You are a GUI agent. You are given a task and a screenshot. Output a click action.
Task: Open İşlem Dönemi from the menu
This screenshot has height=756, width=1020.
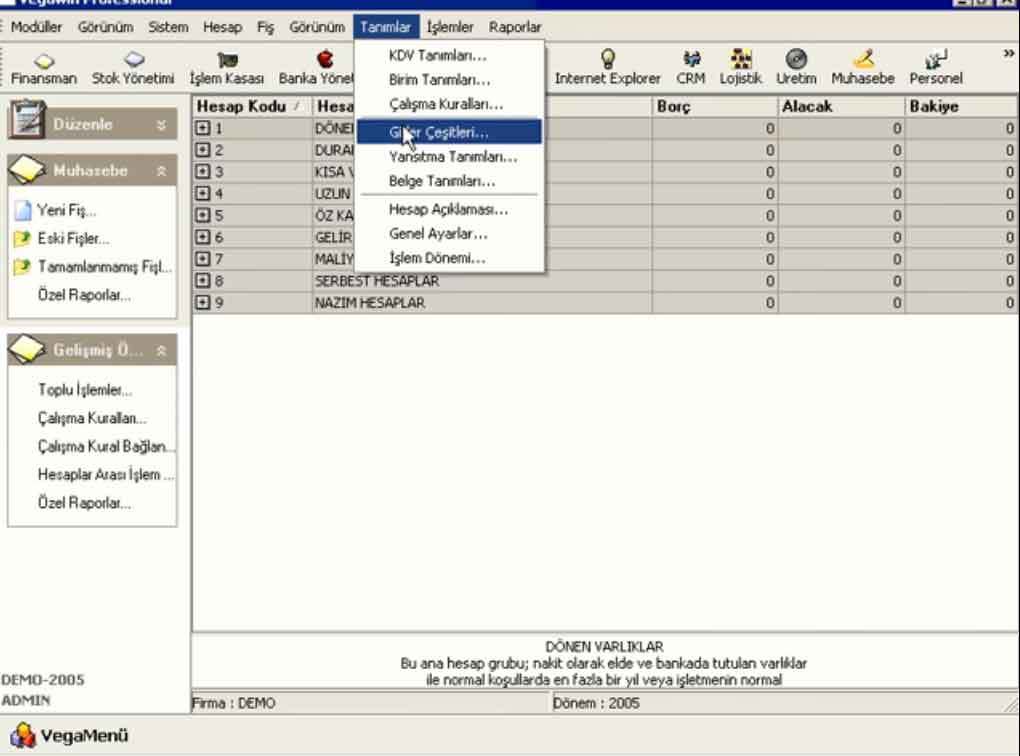[450, 258]
